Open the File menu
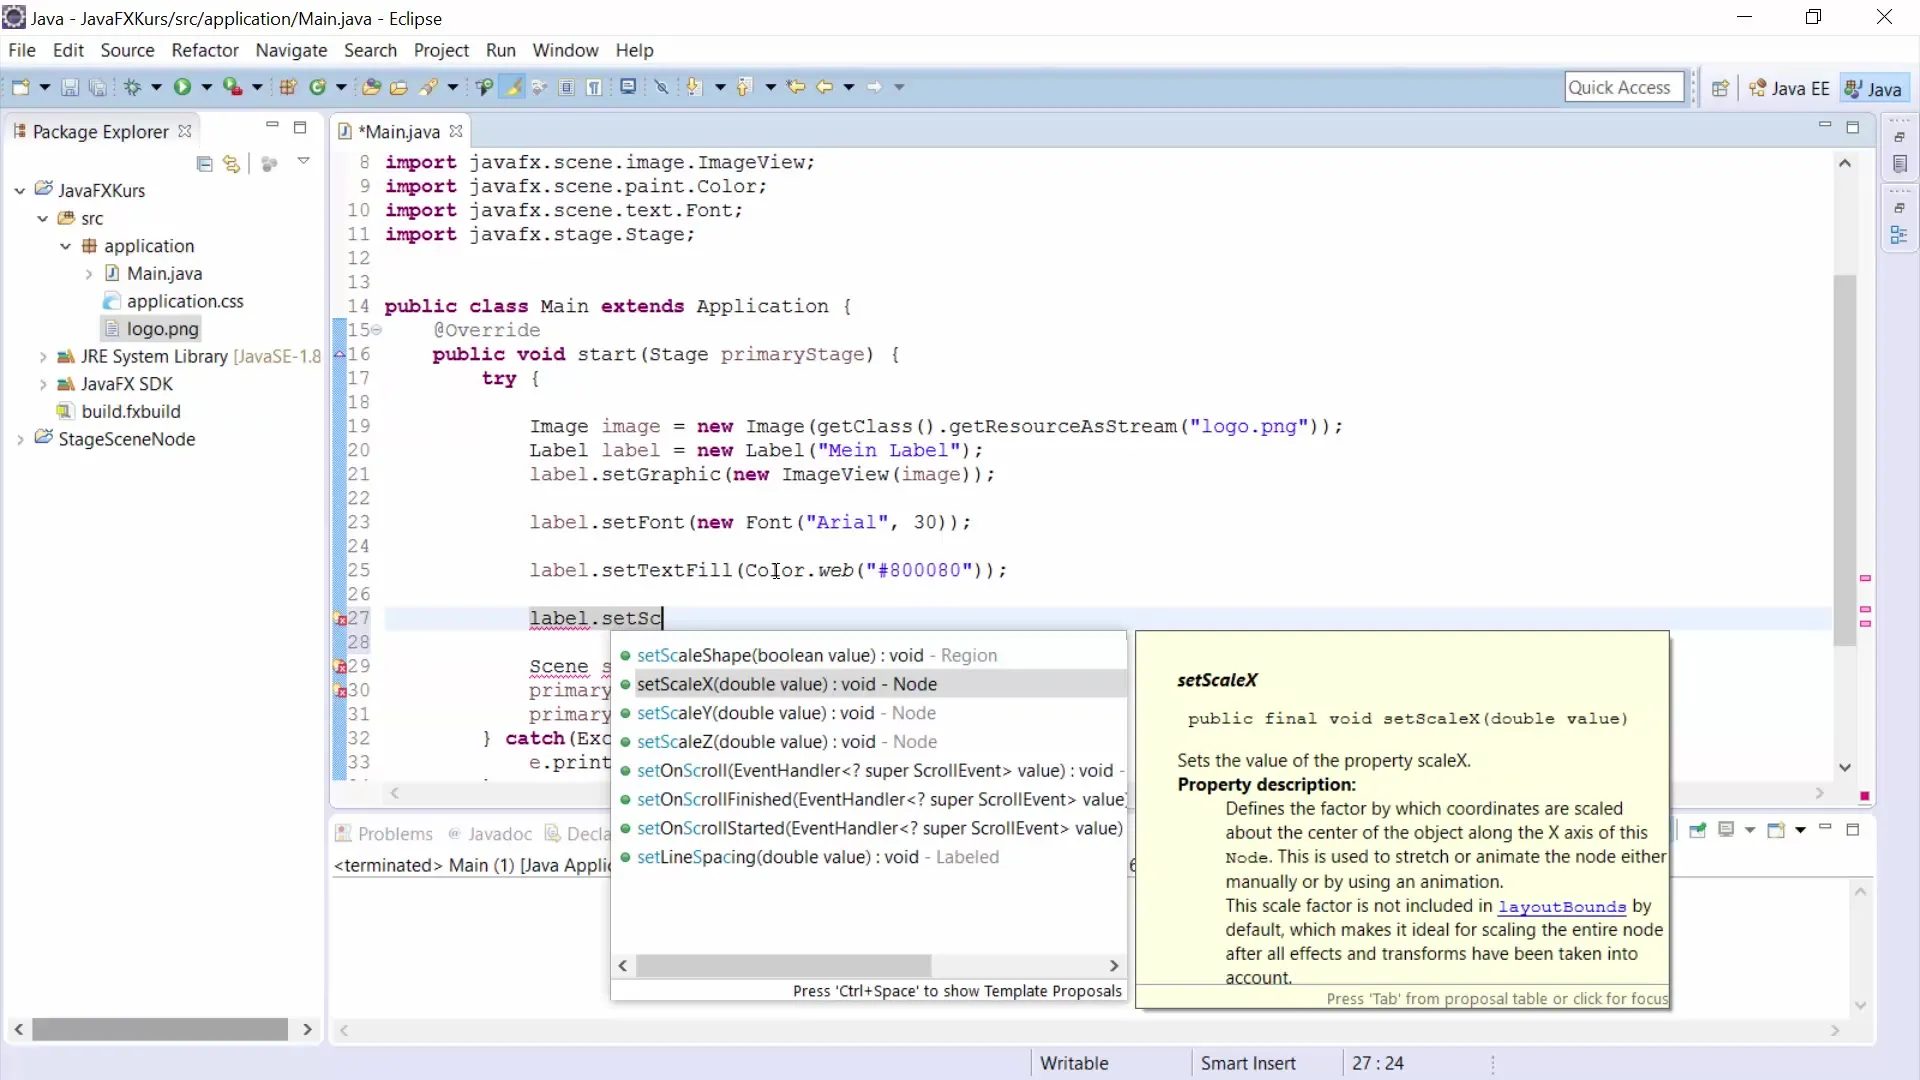1920x1080 pixels. (x=21, y=50)
